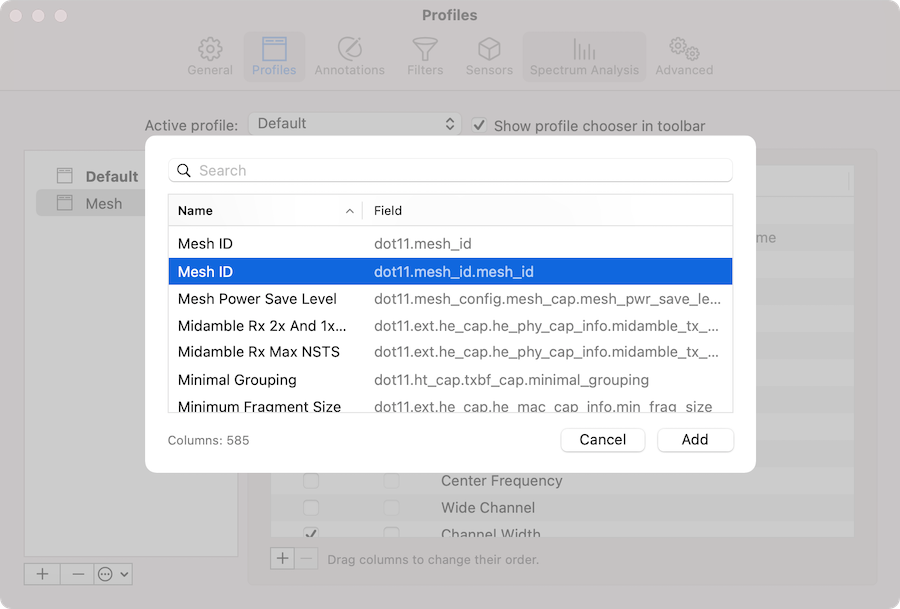Open the Annotations pane
The width and height of the screenshot is (900, 609).
pos(349,55)
